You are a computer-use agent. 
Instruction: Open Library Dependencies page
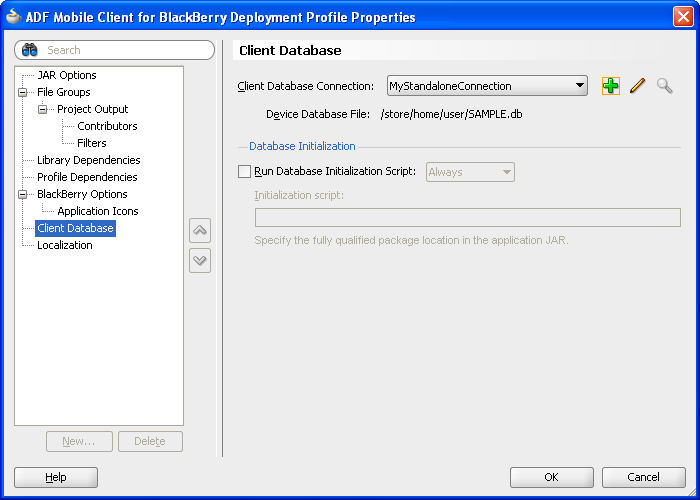[x=88, y=160]
